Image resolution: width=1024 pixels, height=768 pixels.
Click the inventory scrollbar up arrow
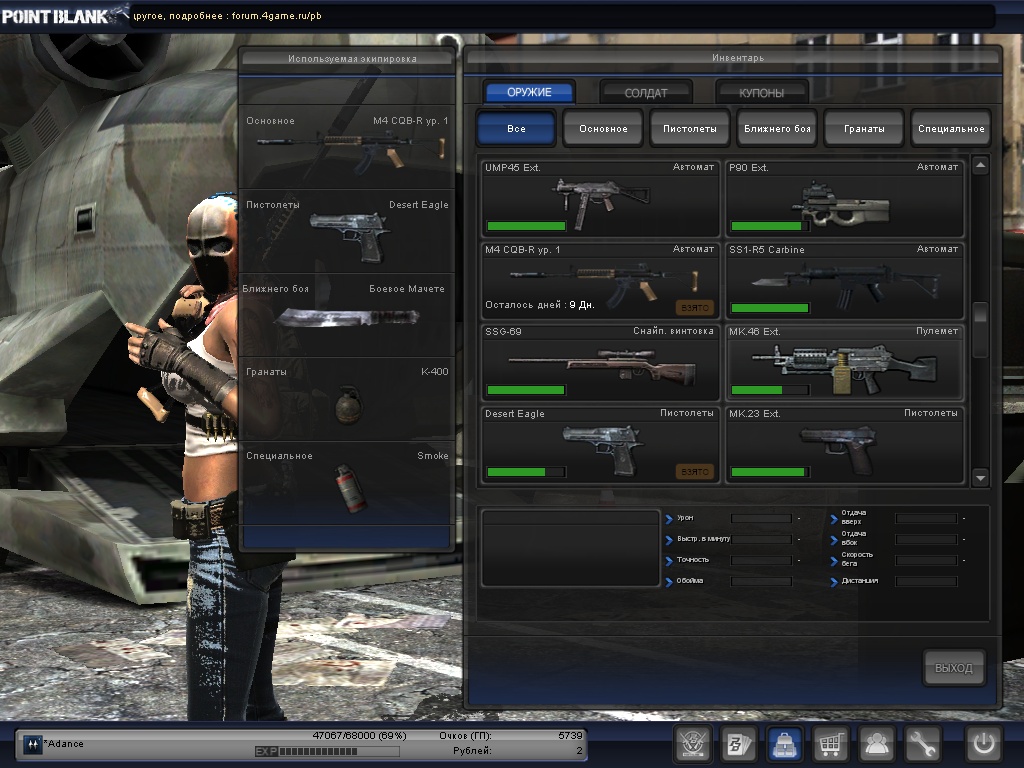[980, 166]
